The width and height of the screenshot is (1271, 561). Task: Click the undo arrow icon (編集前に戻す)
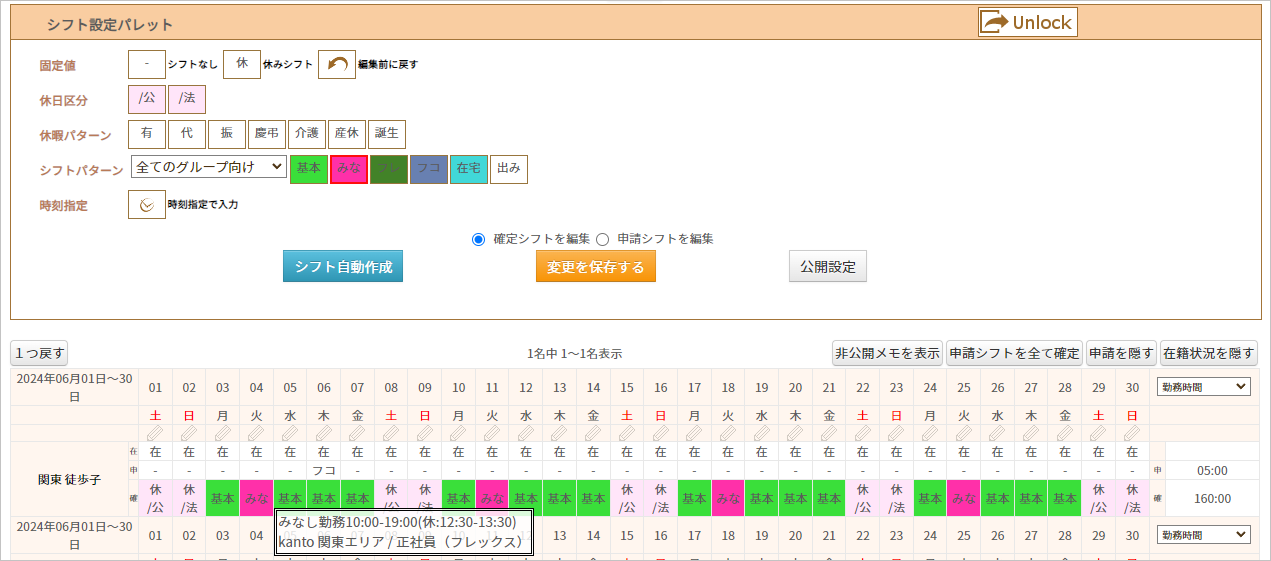(x=337, y=65)
